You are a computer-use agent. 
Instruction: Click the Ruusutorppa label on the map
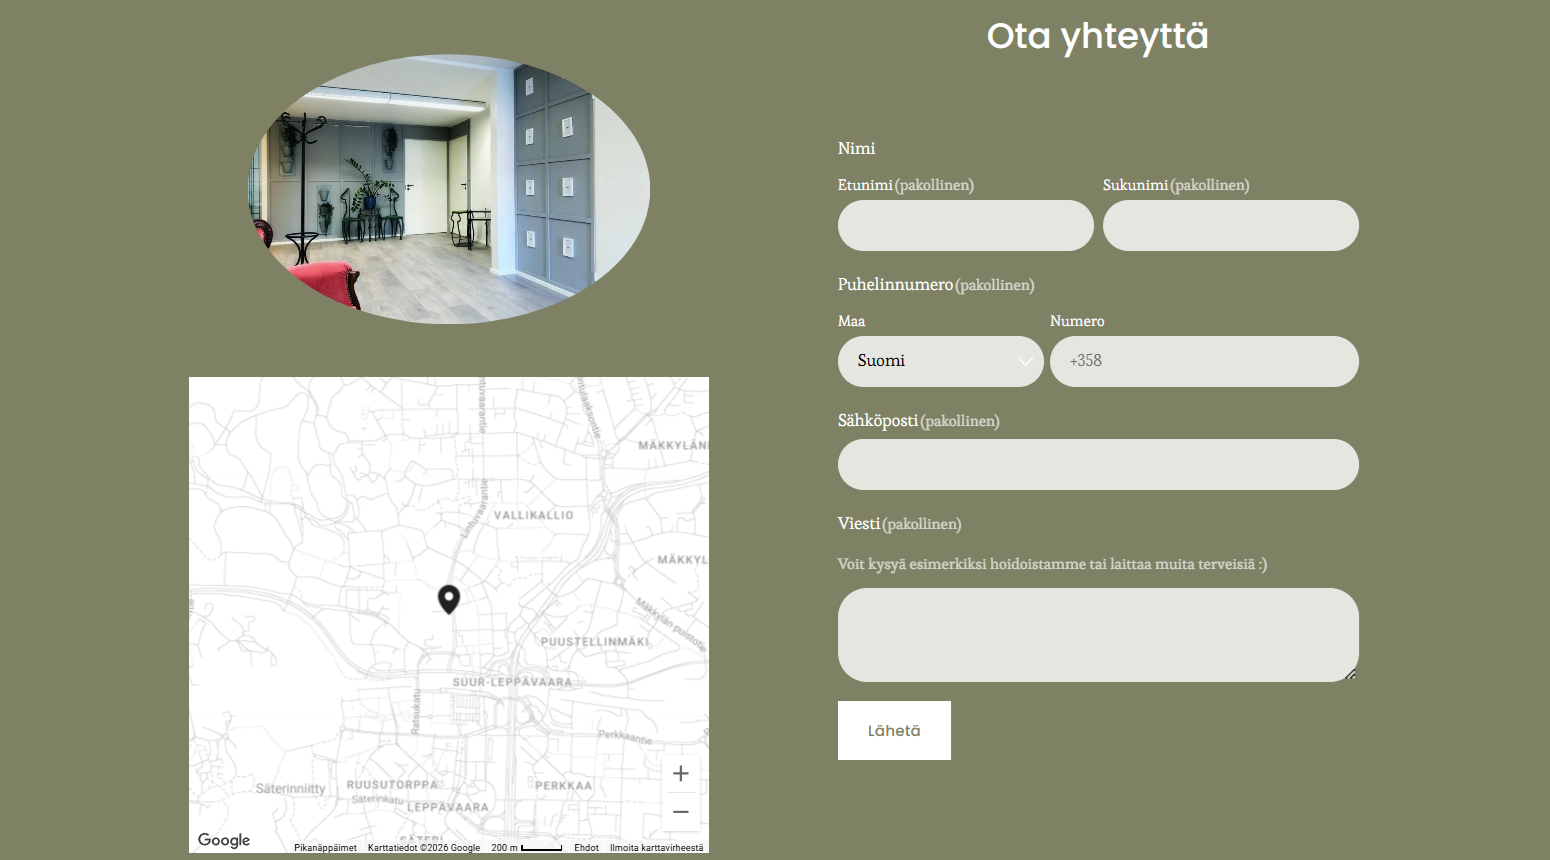392,785
